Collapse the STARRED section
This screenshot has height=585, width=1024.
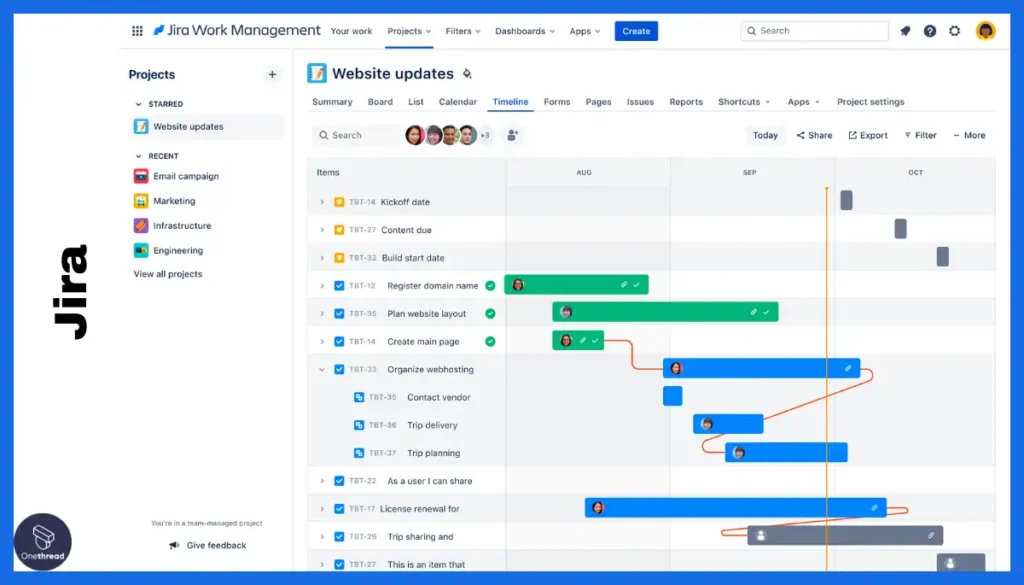coord(138,104)
